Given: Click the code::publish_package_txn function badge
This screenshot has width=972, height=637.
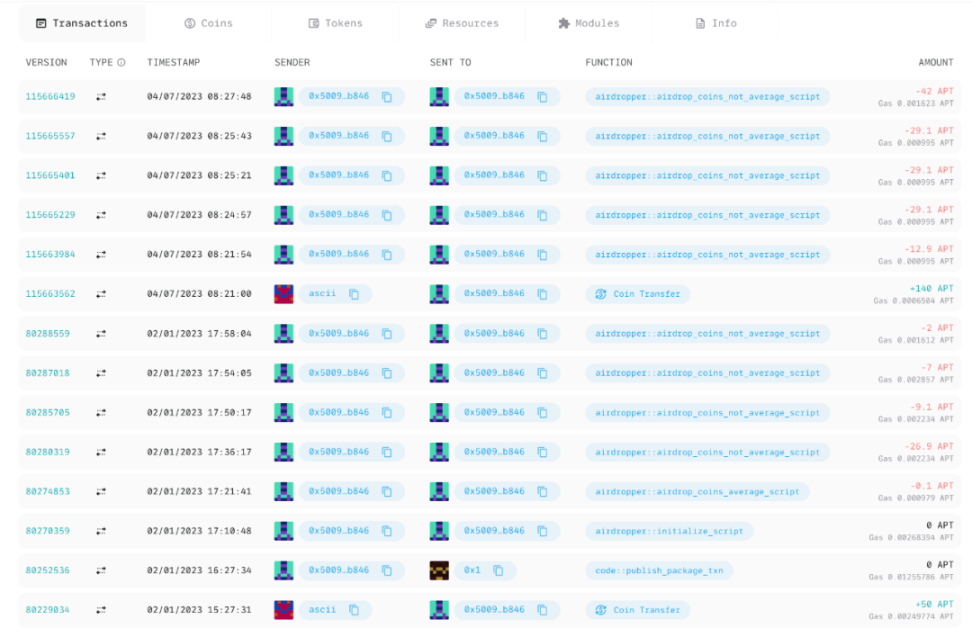Looking at the screenshot, I should tap(660, 571).
